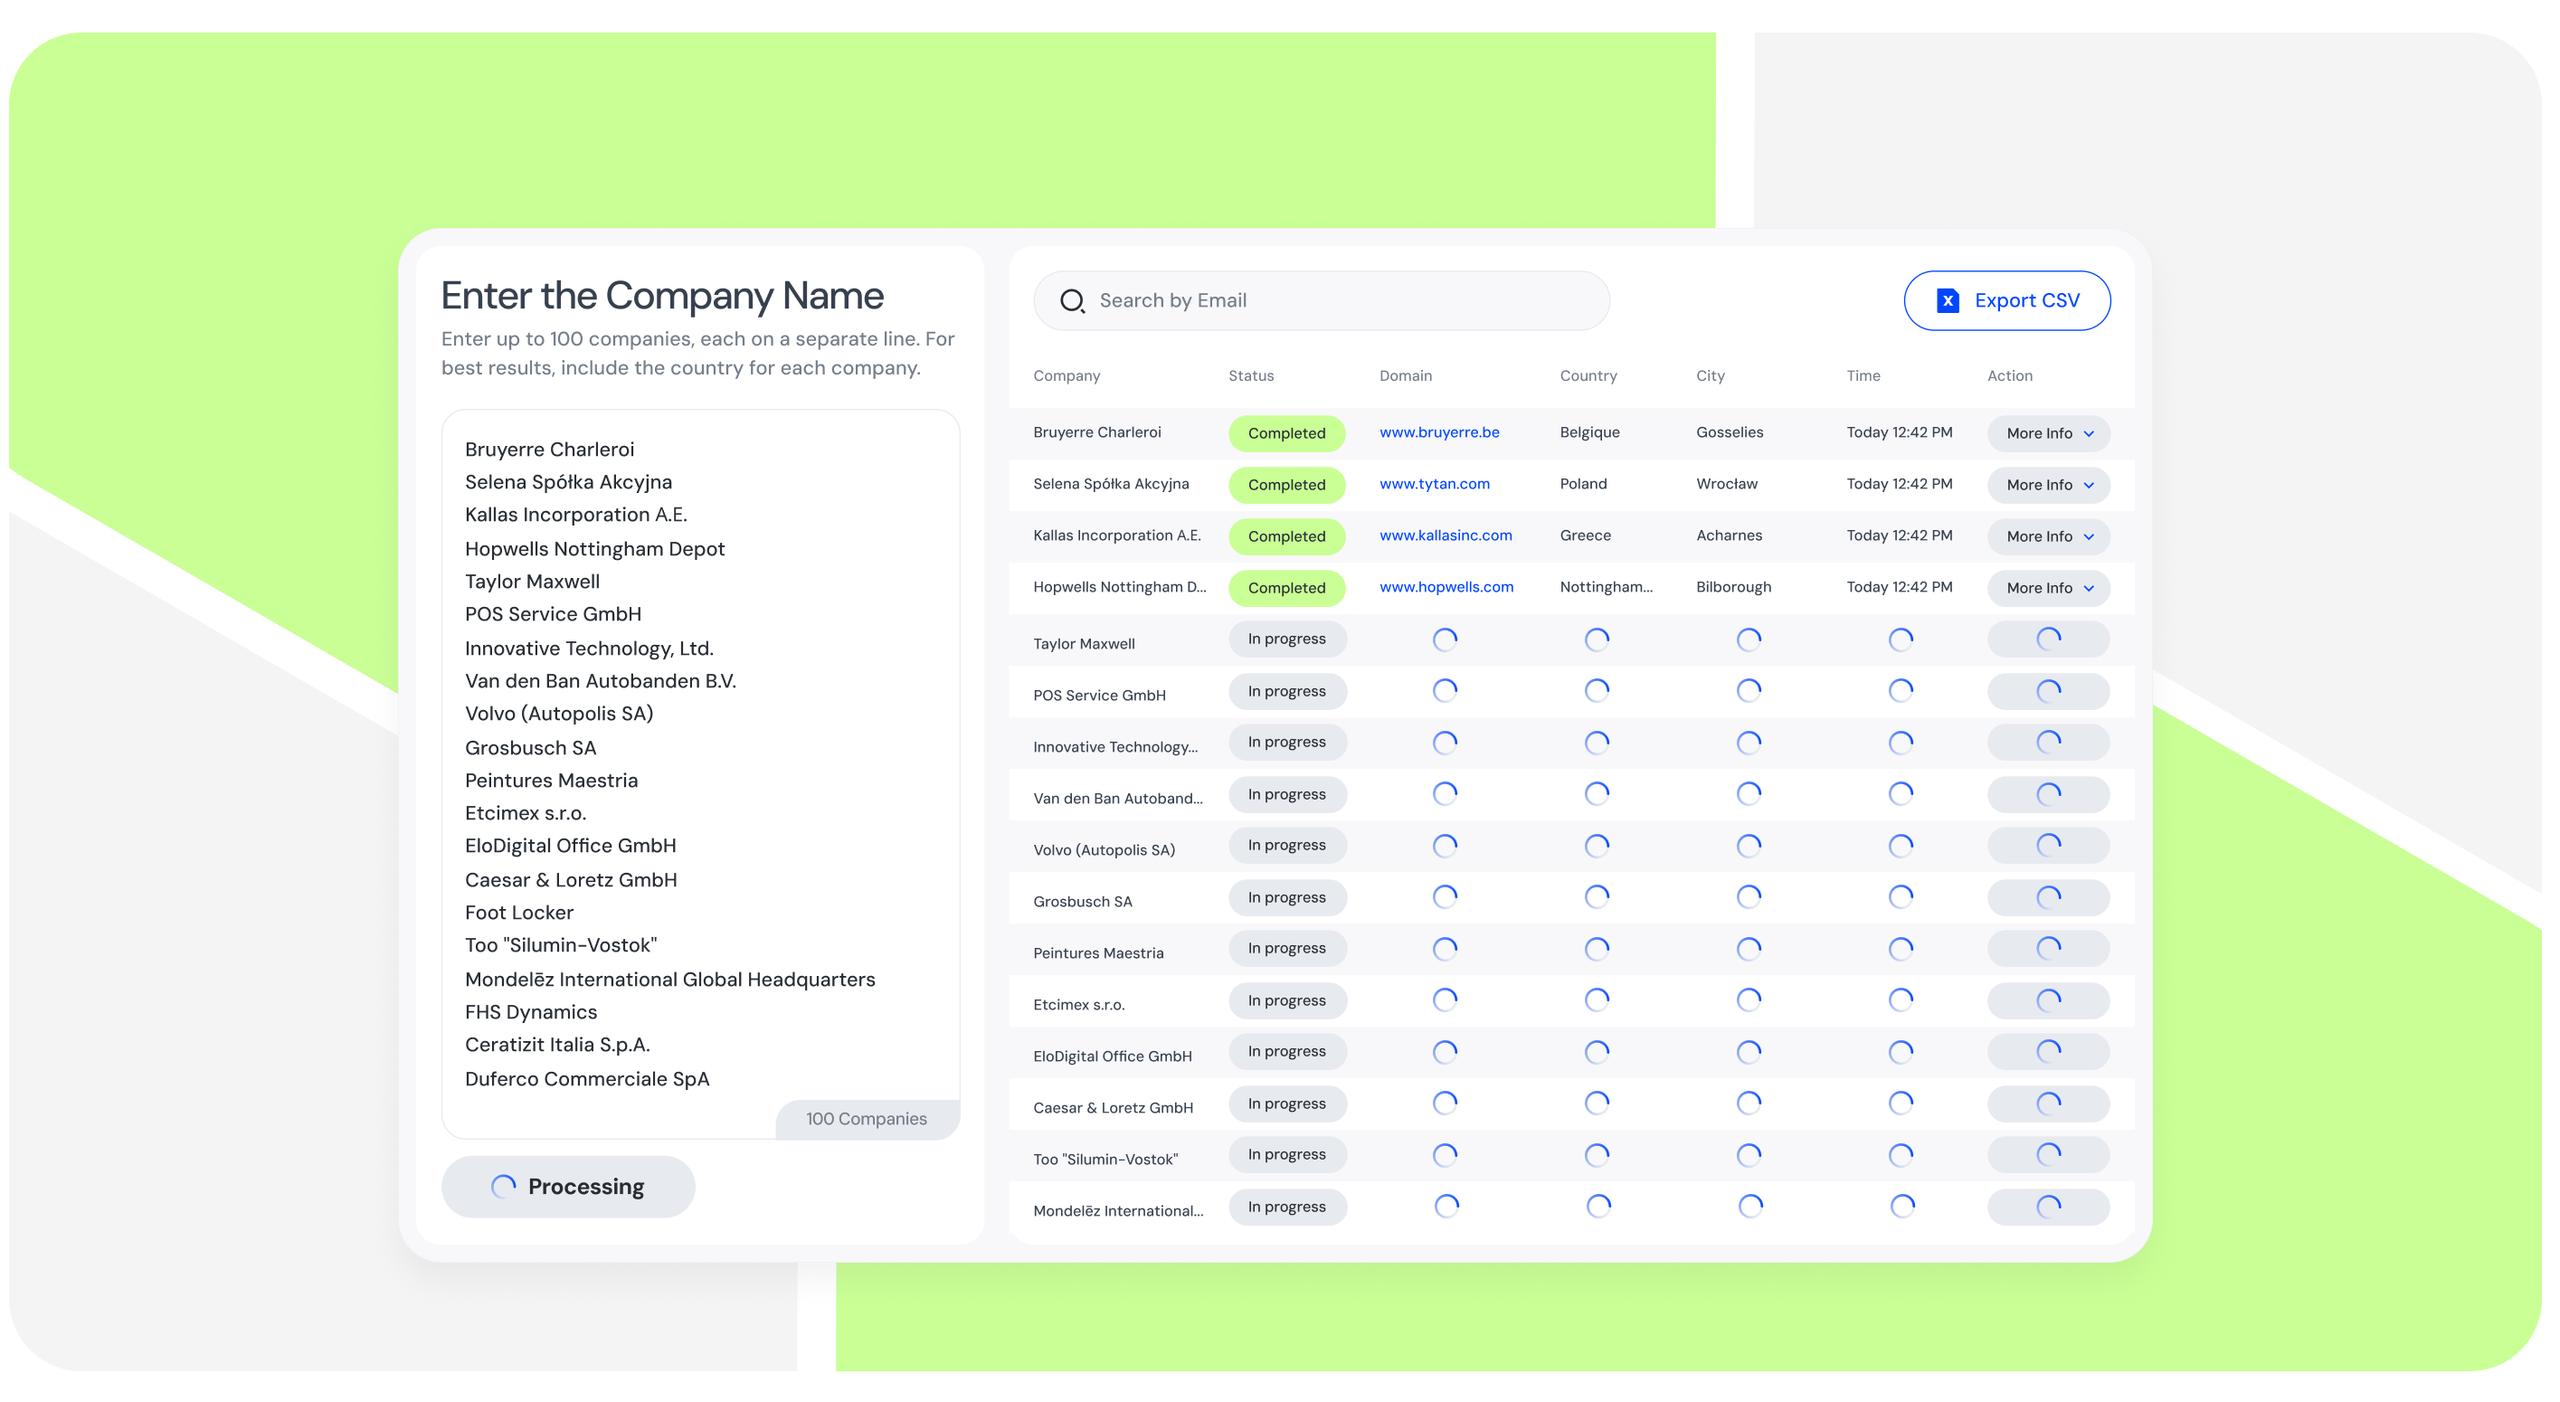Click Grosbusch SA city loading spinner
This screenshot has width=2560, height=1402.
(x=1748, y=897)
